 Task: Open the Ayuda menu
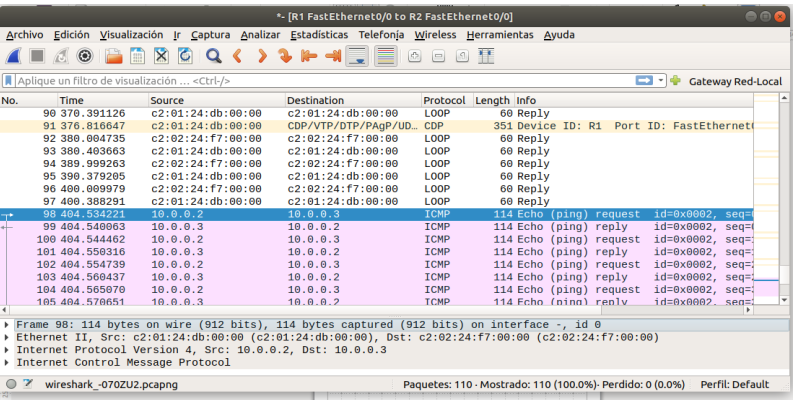point(559,35)
